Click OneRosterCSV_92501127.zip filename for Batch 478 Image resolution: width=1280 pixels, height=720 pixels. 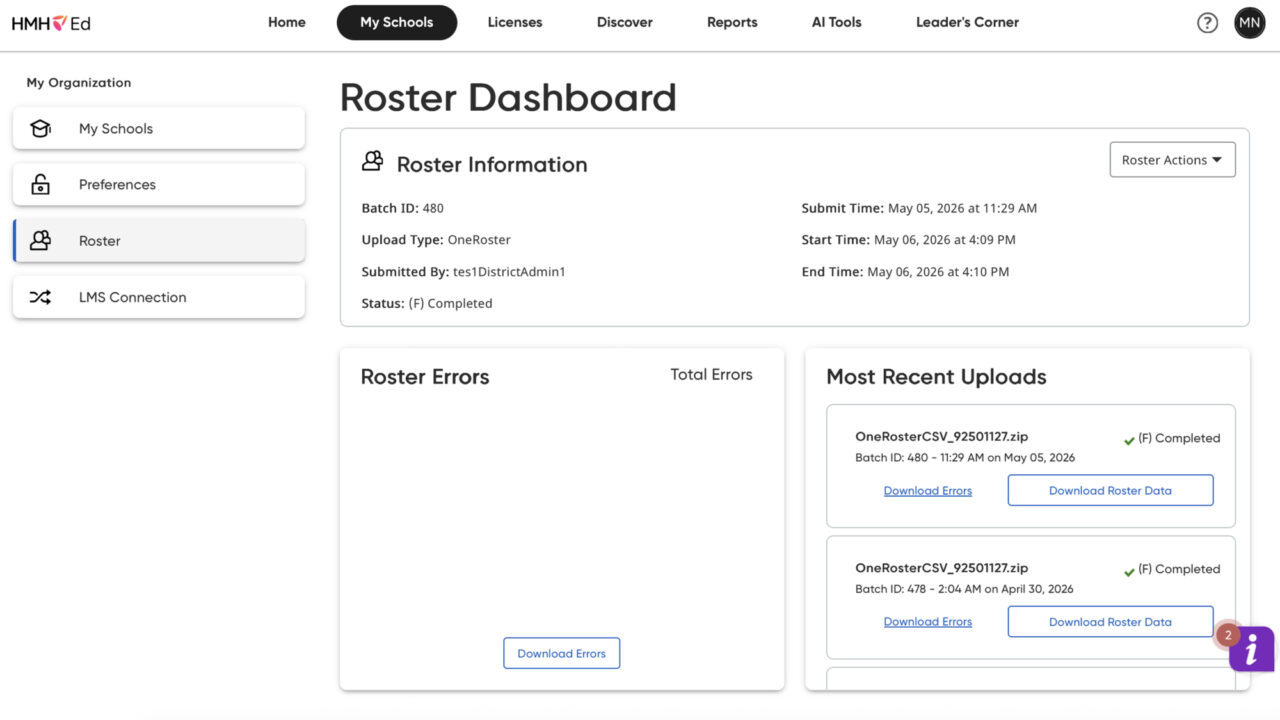(x=941, y=568)
